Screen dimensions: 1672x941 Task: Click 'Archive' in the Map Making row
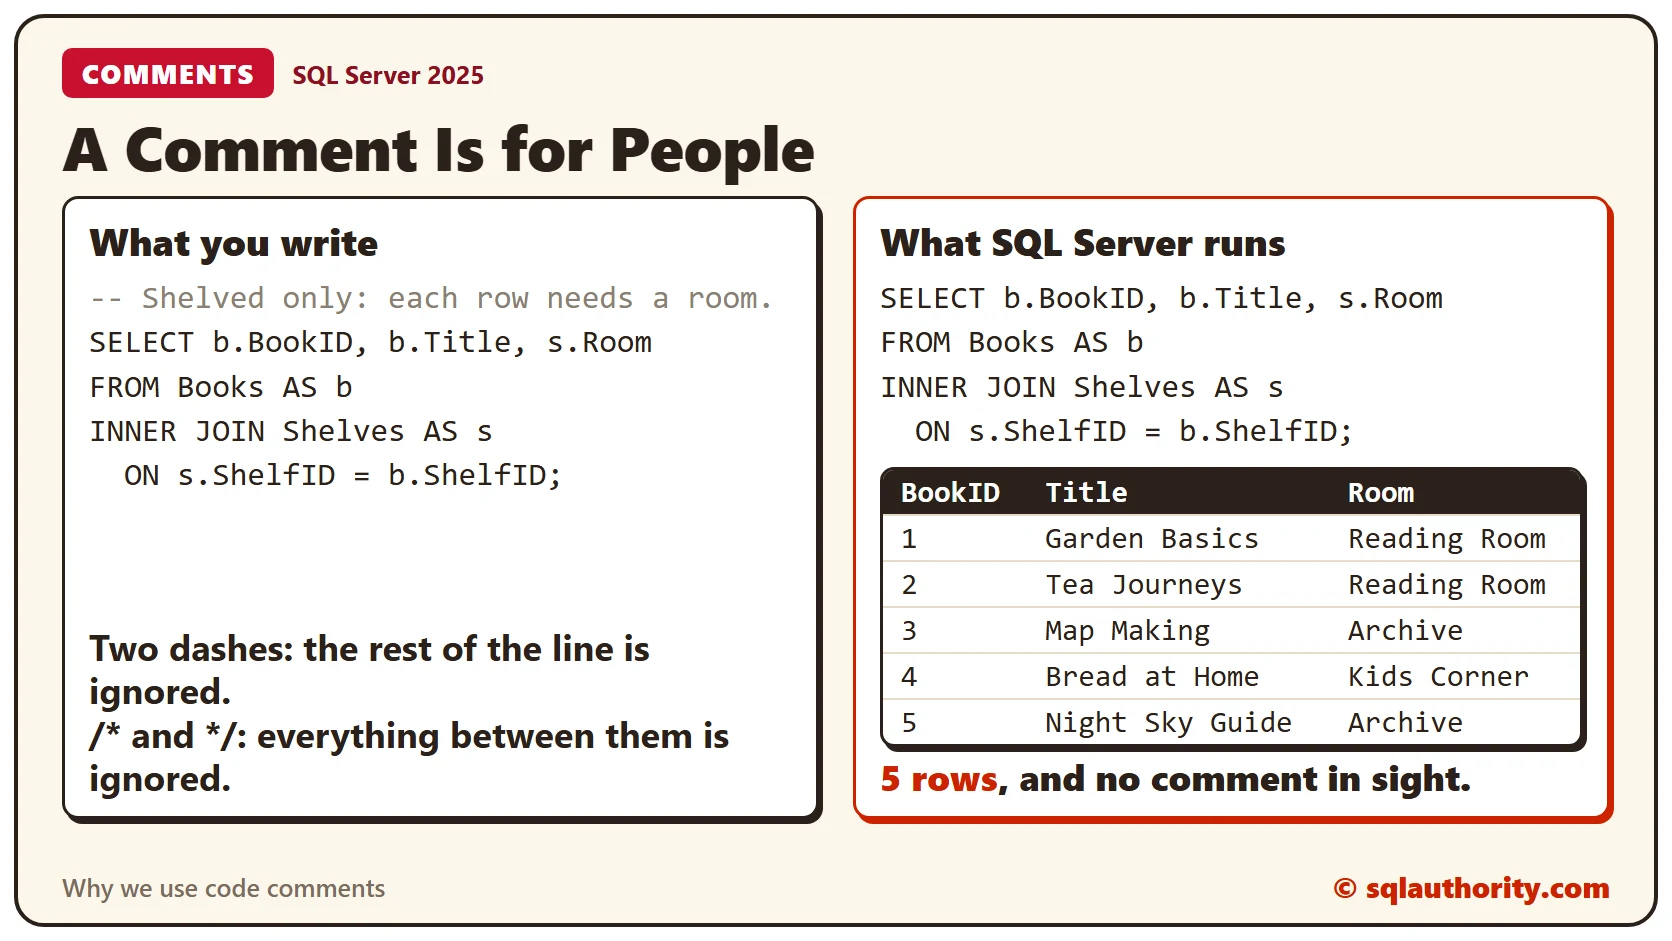1406,630
